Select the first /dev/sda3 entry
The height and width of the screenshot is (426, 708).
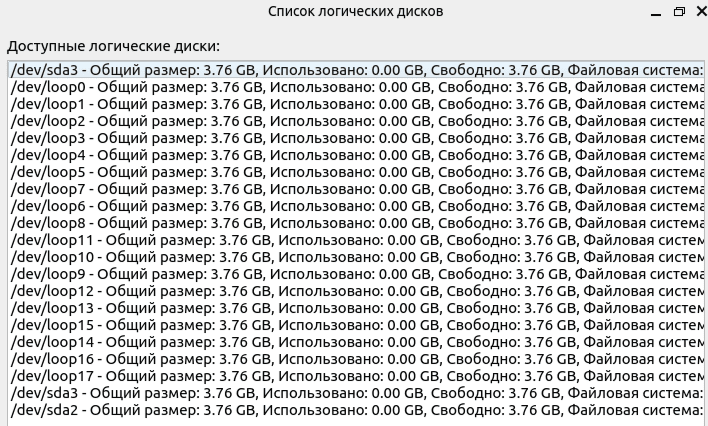(x=356, y=70)
